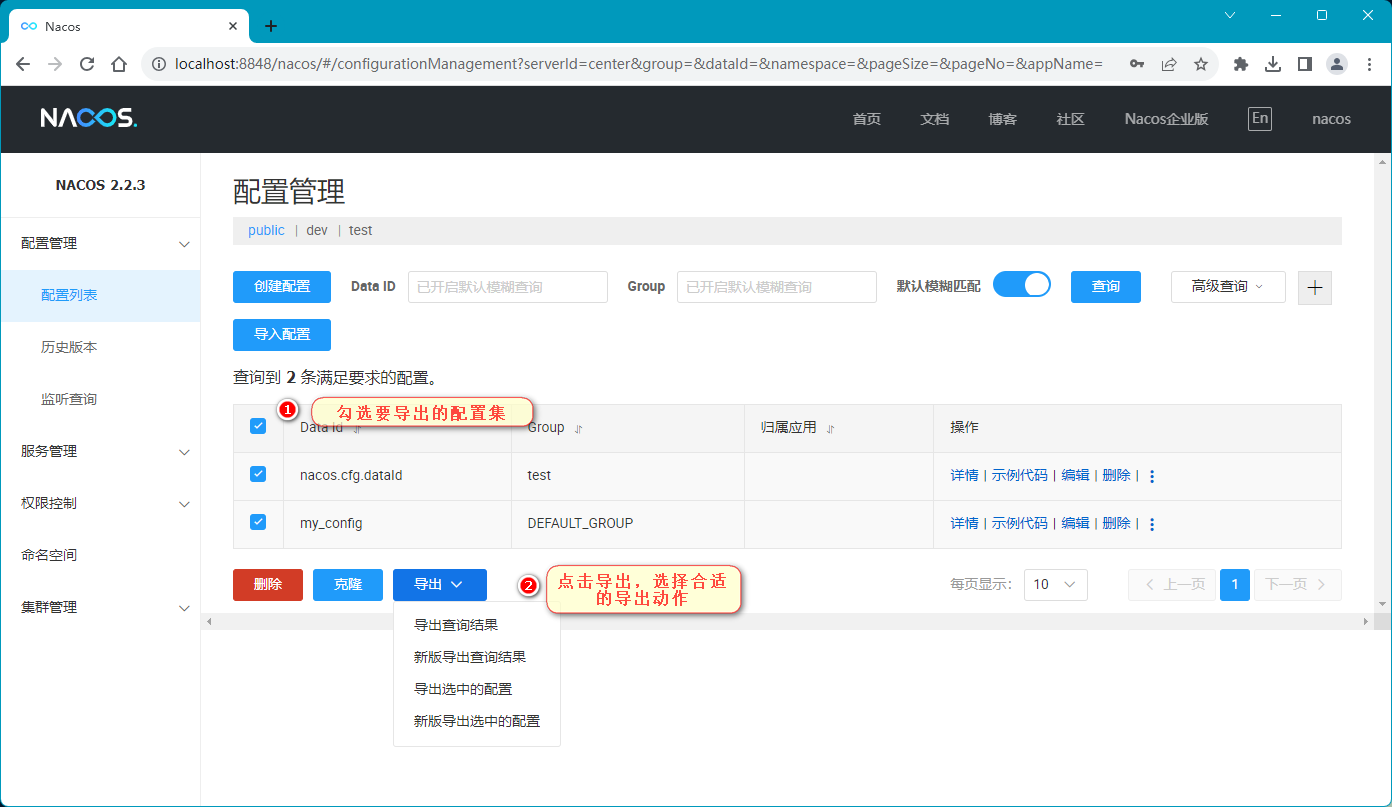
Task: Open the extensions puzzle icon
Action: pyautogui.click(x=1241, y=64)
